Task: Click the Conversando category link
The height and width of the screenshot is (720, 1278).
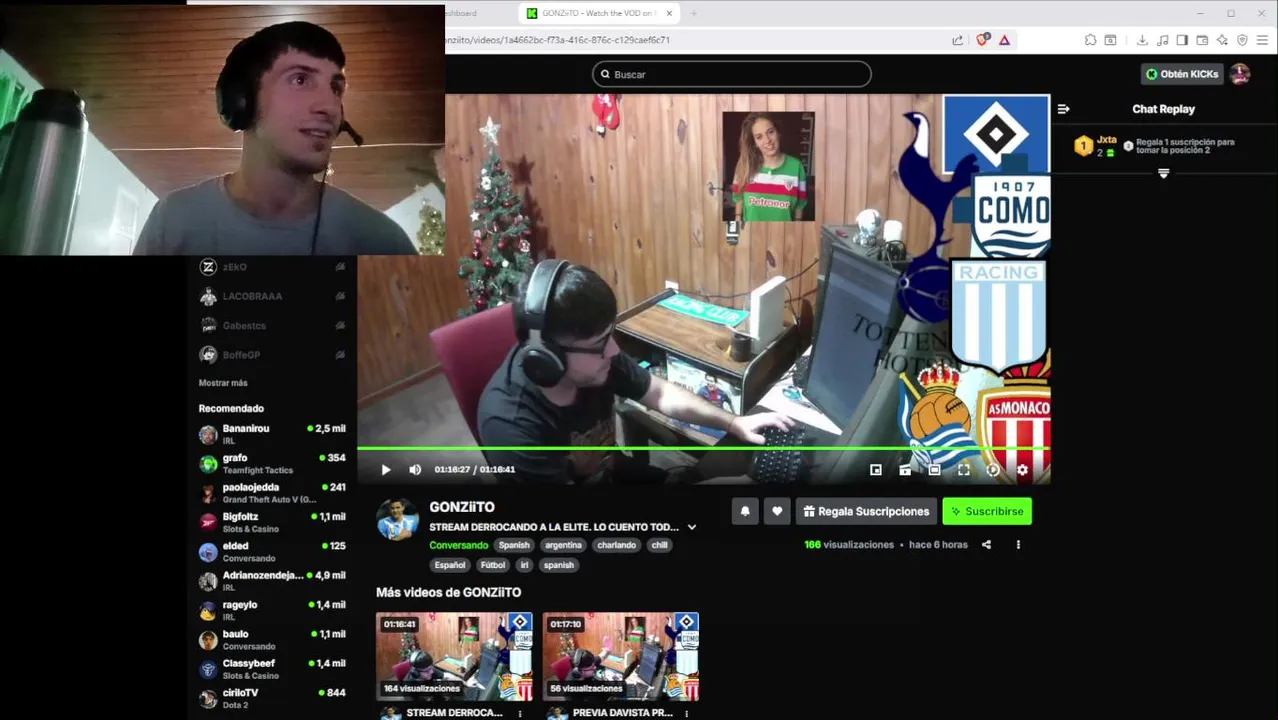Action: (x=459, y=545)
